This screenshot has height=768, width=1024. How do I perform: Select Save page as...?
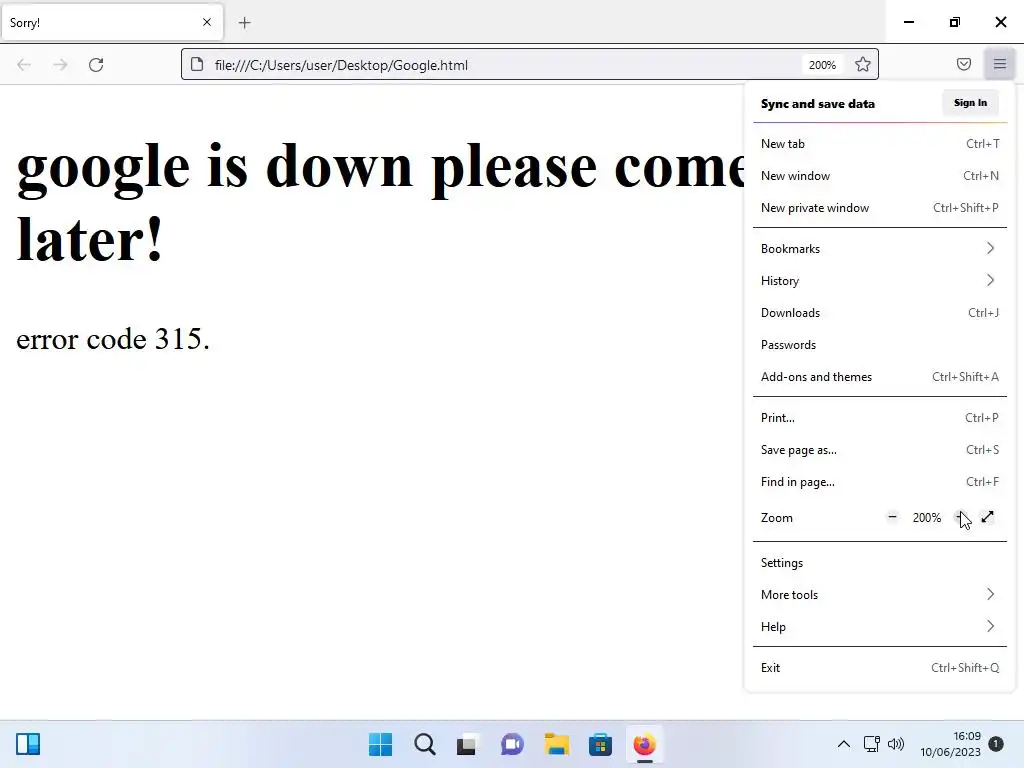(880, 450)
